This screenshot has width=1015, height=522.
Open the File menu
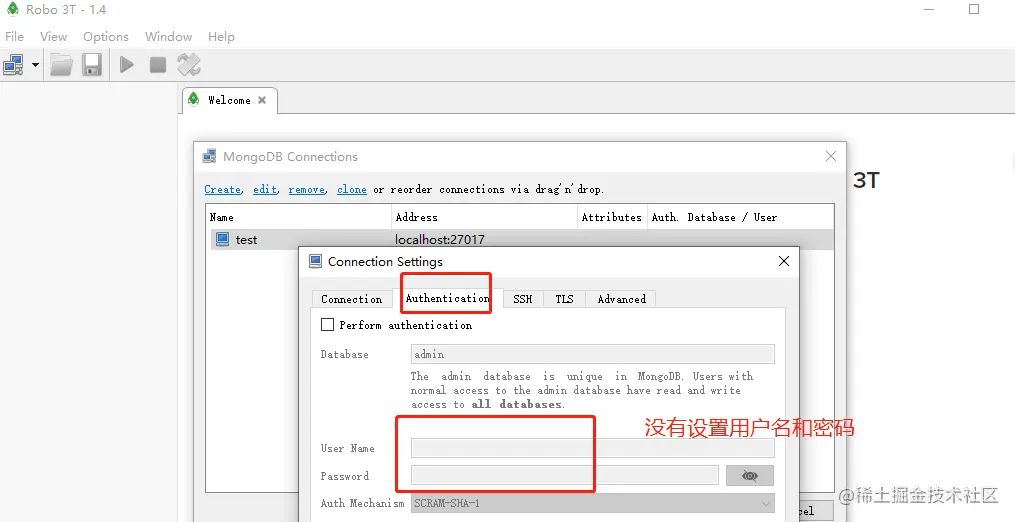point(14,37)
